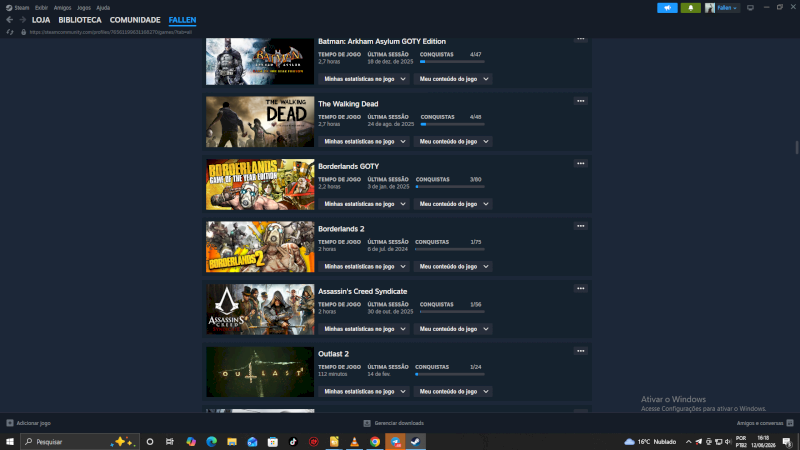Open the Borderlands 2 title link
The image size is (800, 450).
(x=341, y=229)
